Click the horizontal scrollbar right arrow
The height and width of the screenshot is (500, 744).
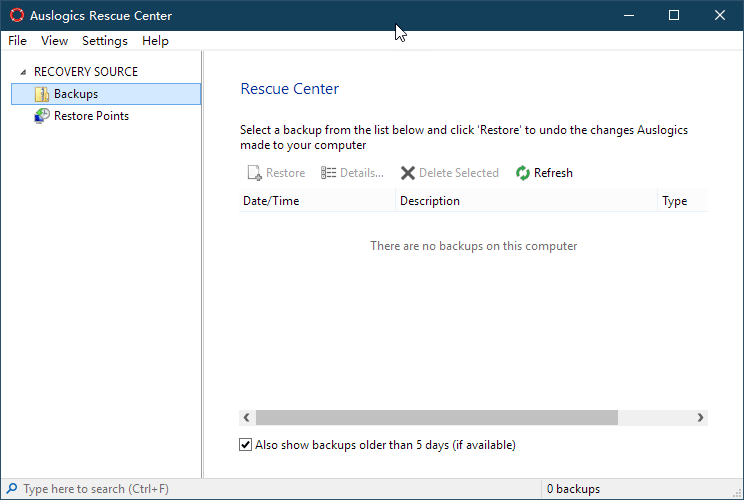[700, 417]
